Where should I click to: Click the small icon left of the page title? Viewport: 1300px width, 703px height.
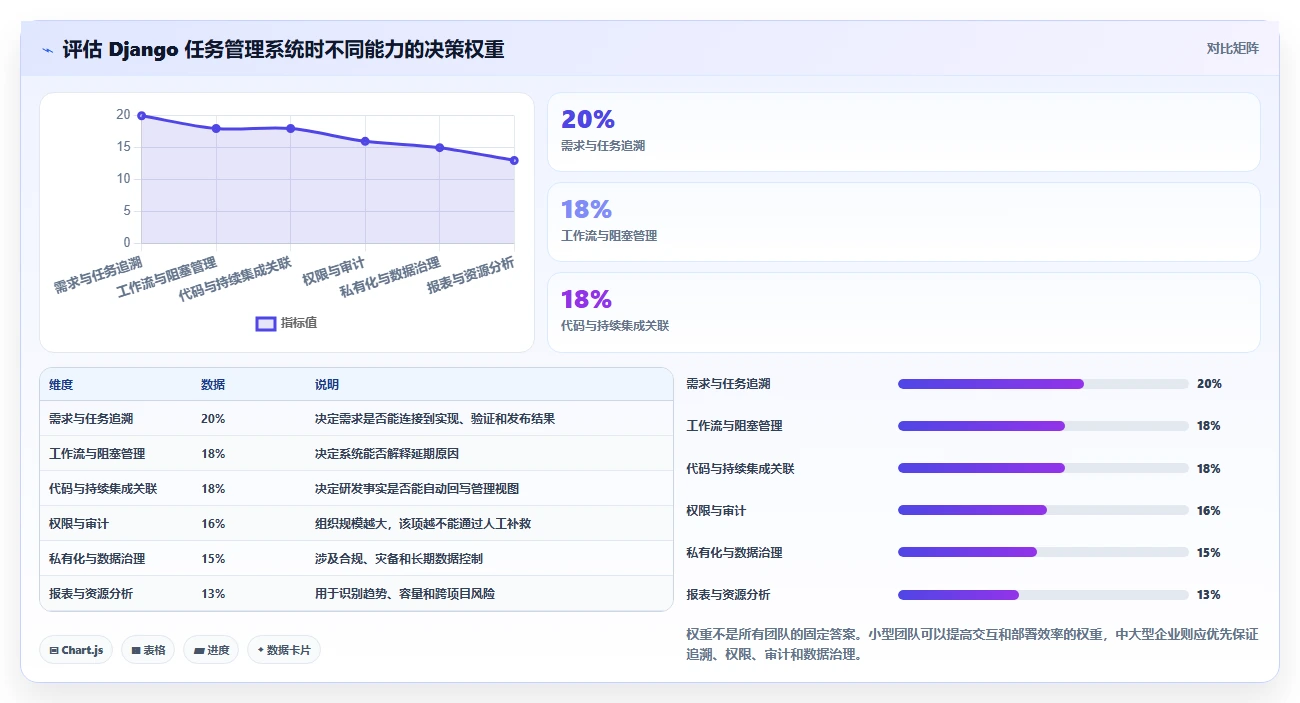[x=47, y=49]
